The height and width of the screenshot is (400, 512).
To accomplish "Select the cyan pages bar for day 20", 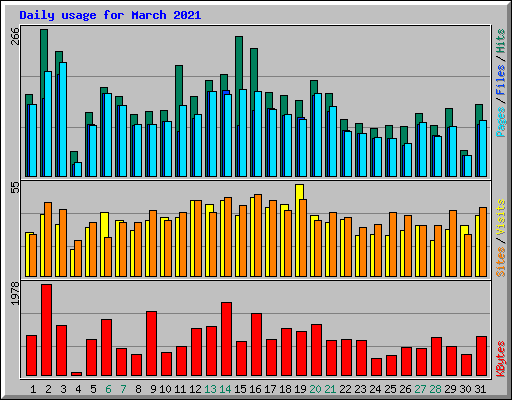I will 318,135.
